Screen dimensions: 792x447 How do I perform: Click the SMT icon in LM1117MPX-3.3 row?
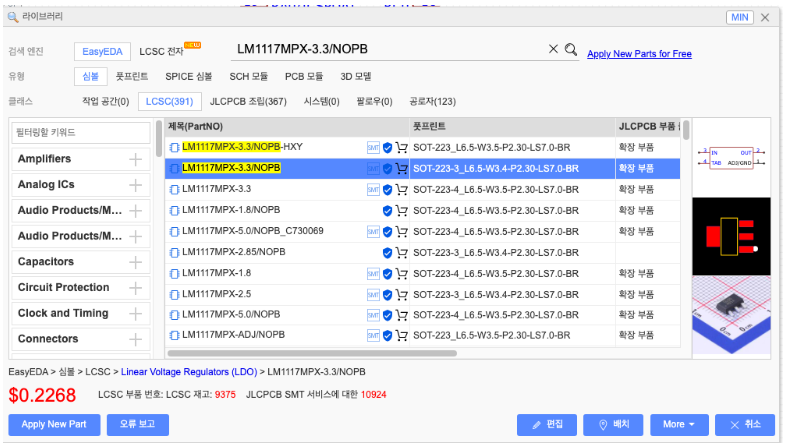click(373, 189)
